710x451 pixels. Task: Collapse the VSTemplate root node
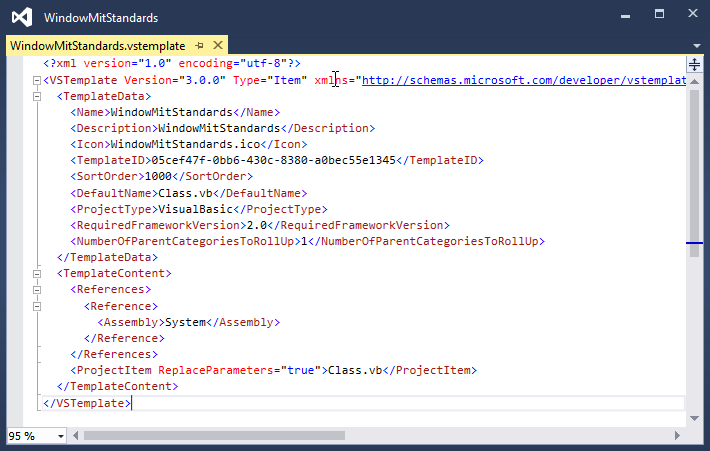click(36, 80)
